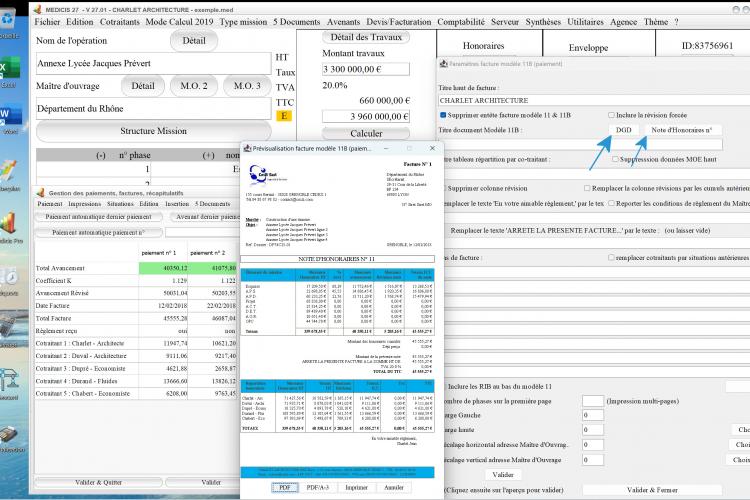
Task: Click the Note d'Honoraires n° button
Action: (x=682, y=130)
